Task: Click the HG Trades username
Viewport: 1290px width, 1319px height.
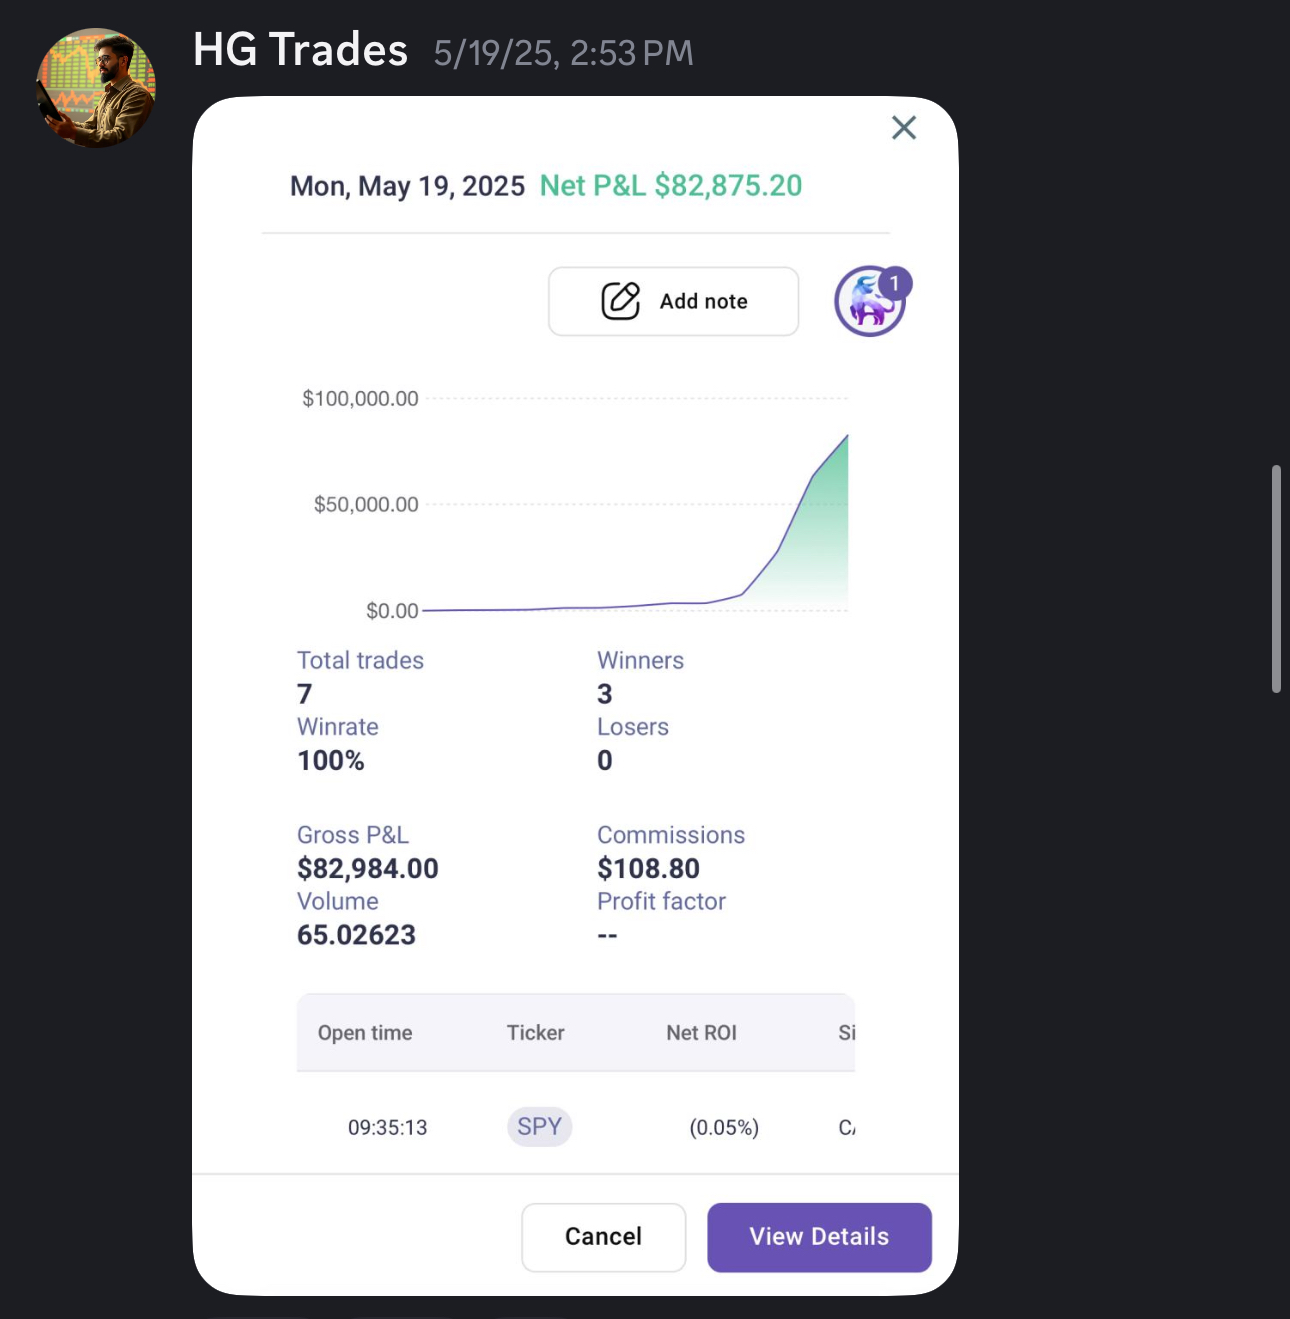Action: [x=300, y=50]
